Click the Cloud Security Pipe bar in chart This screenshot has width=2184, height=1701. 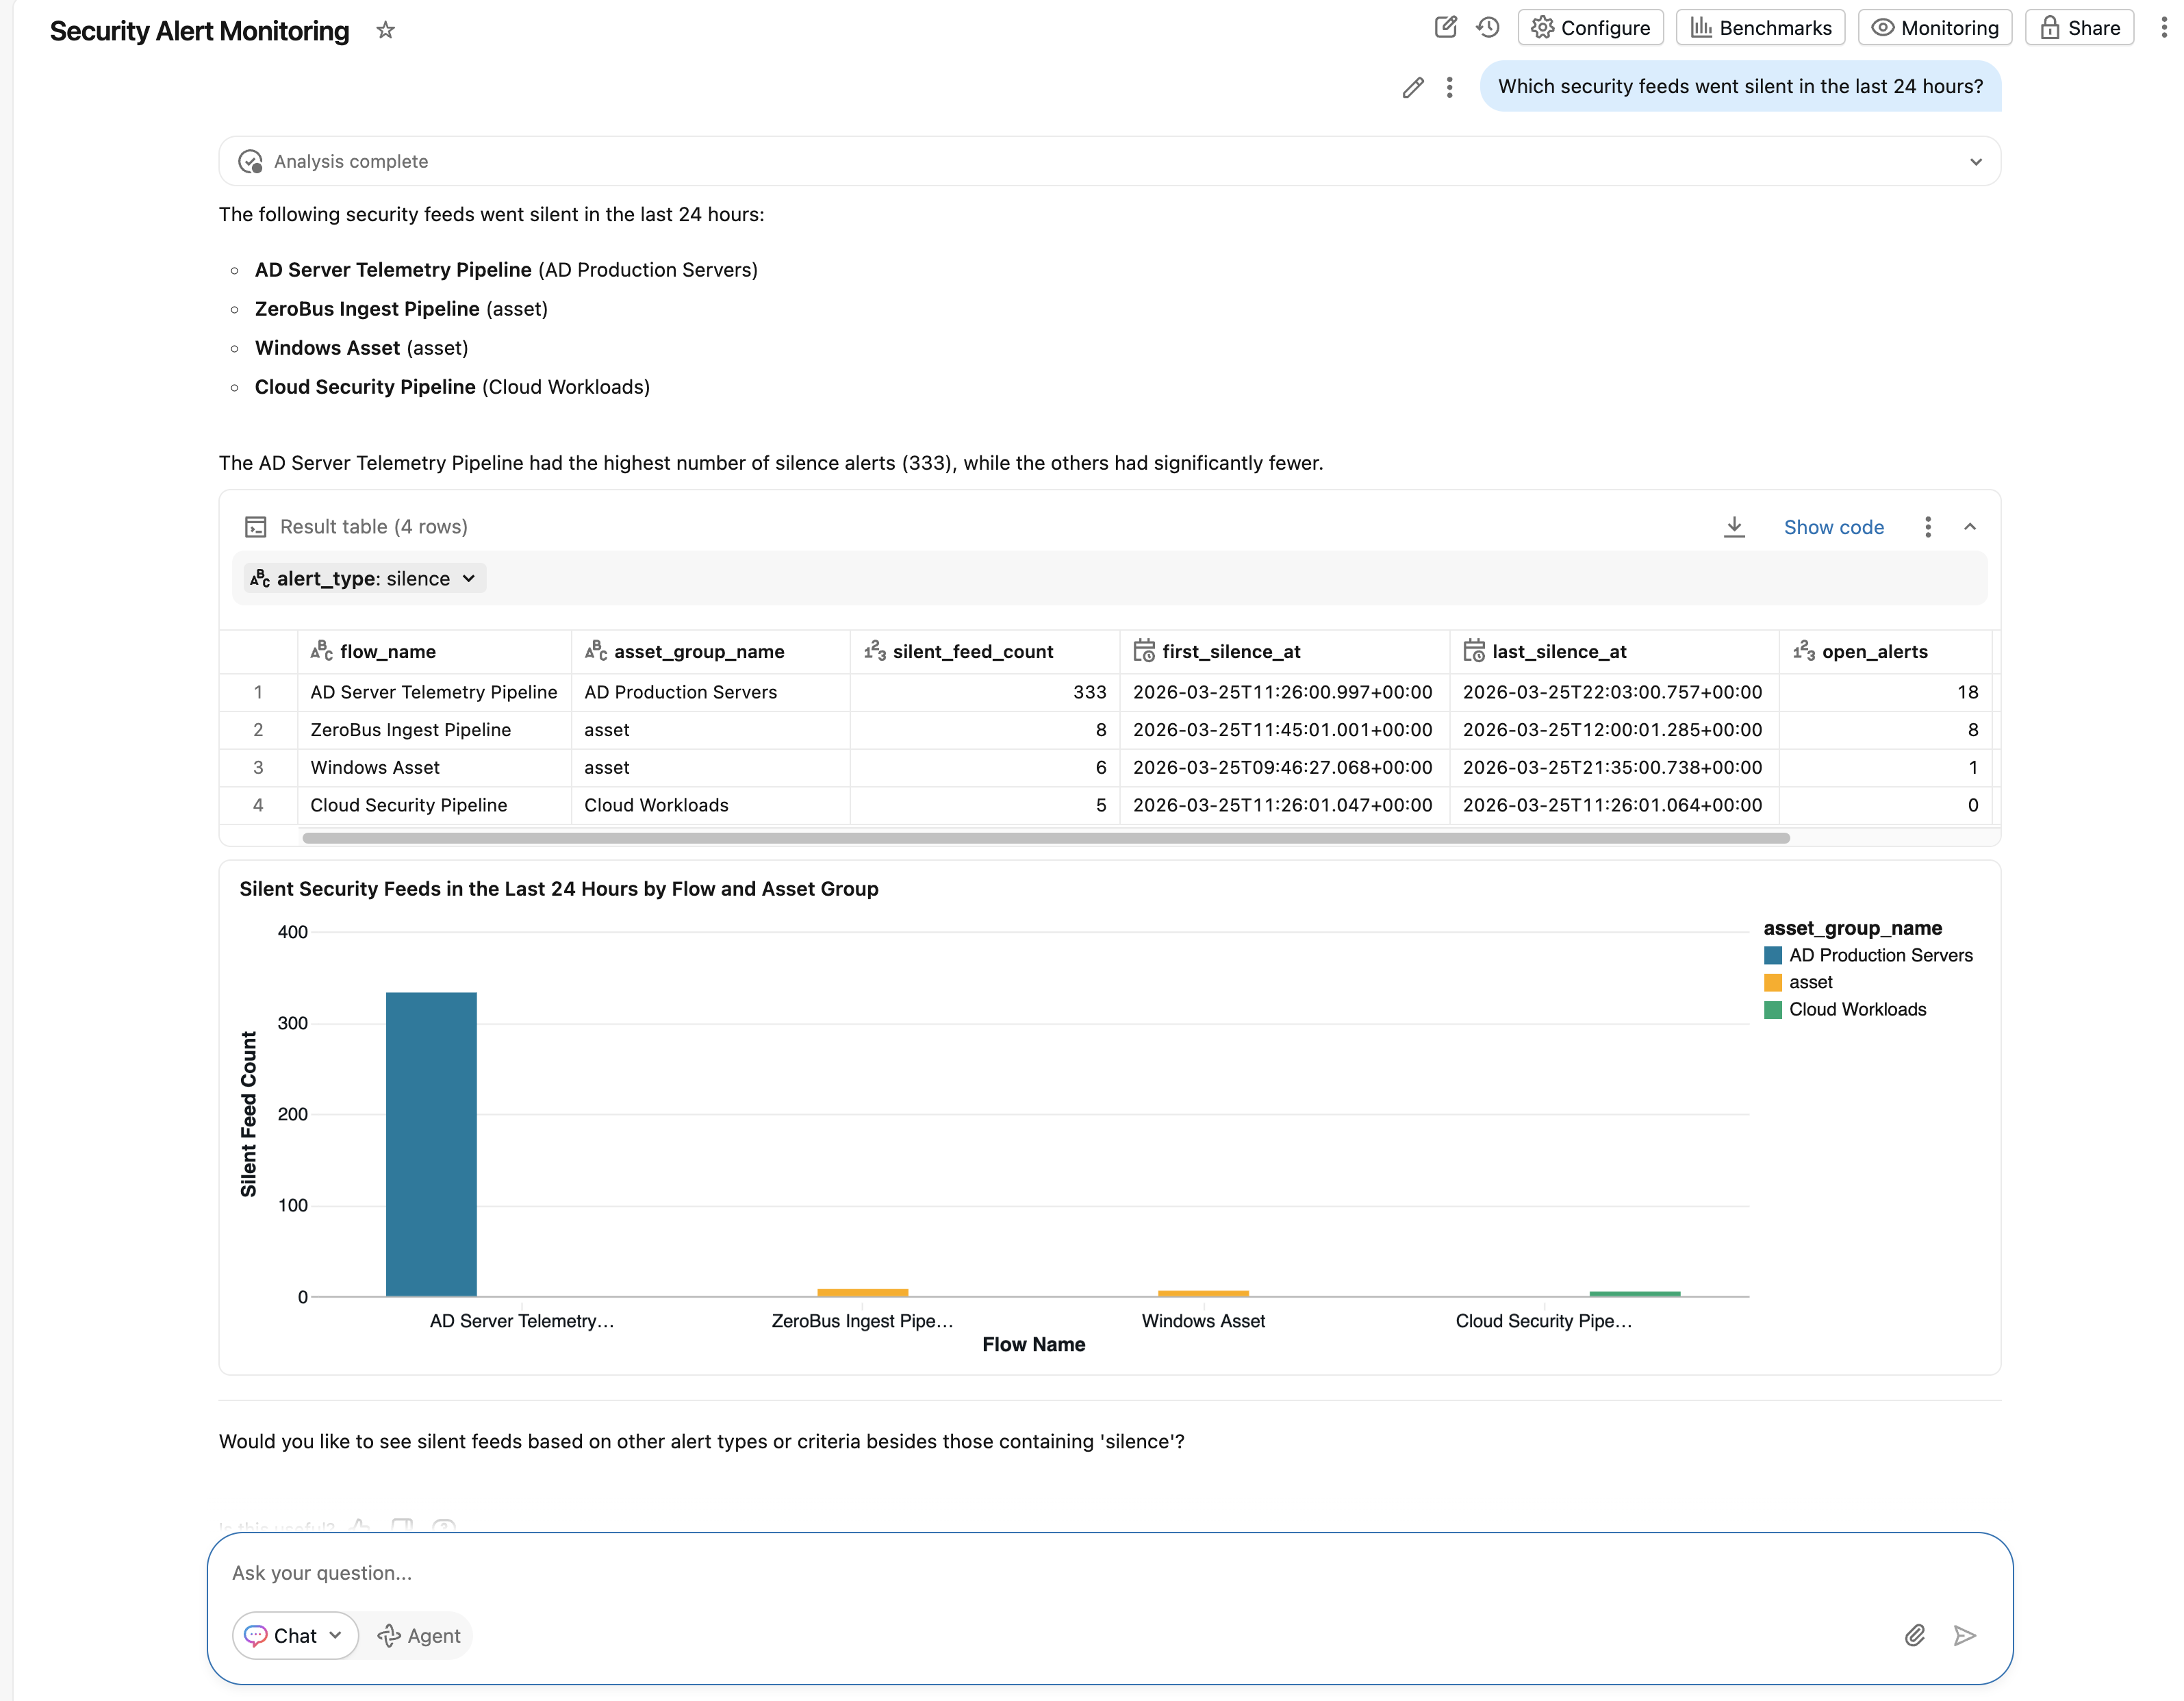1634,1294
